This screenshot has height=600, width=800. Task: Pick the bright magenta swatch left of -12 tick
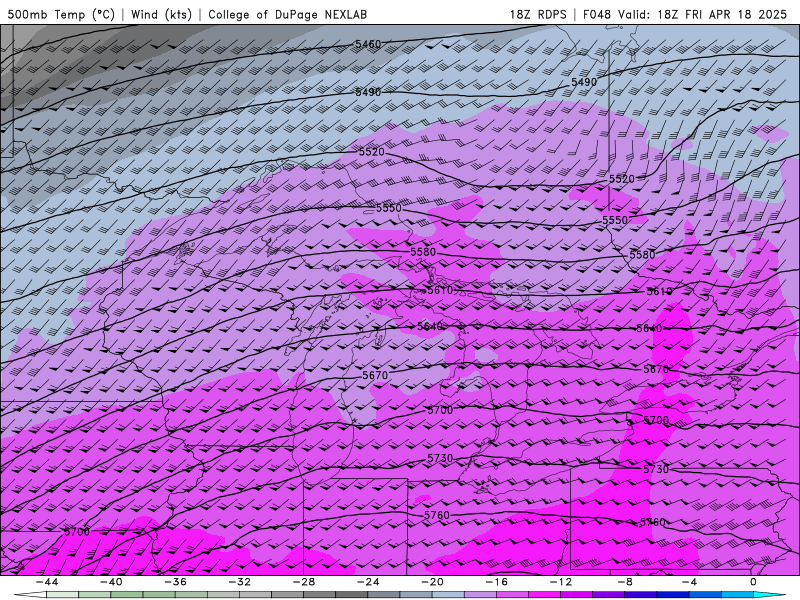(x=544, y=595)
